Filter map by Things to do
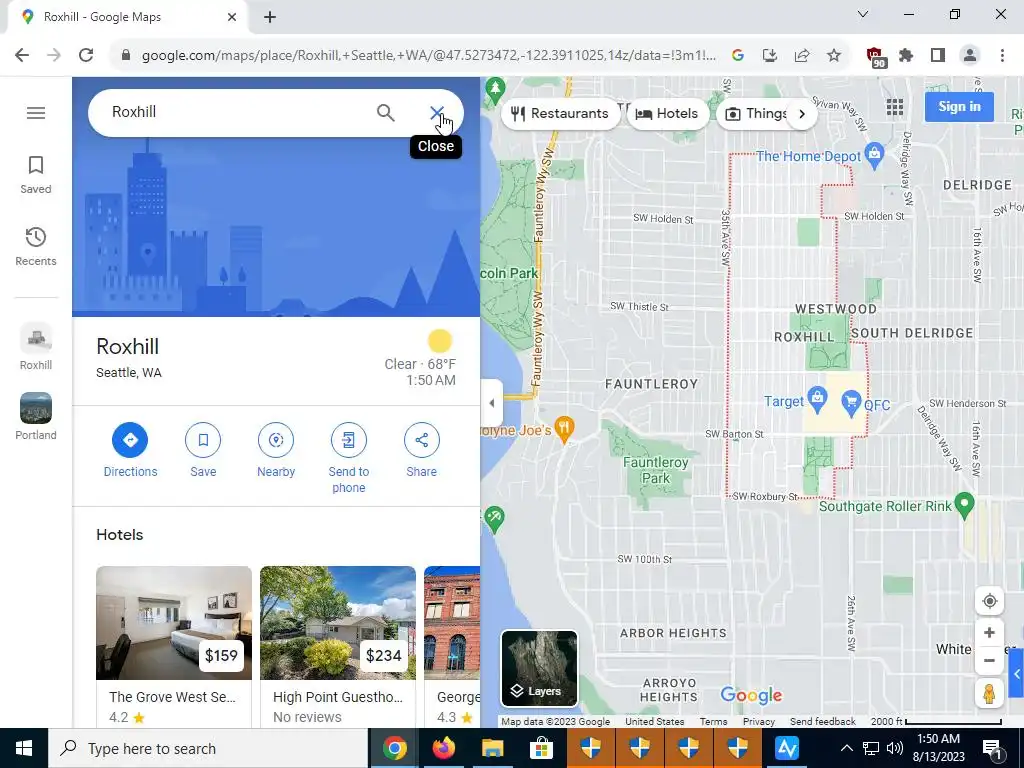 [756, 114]
